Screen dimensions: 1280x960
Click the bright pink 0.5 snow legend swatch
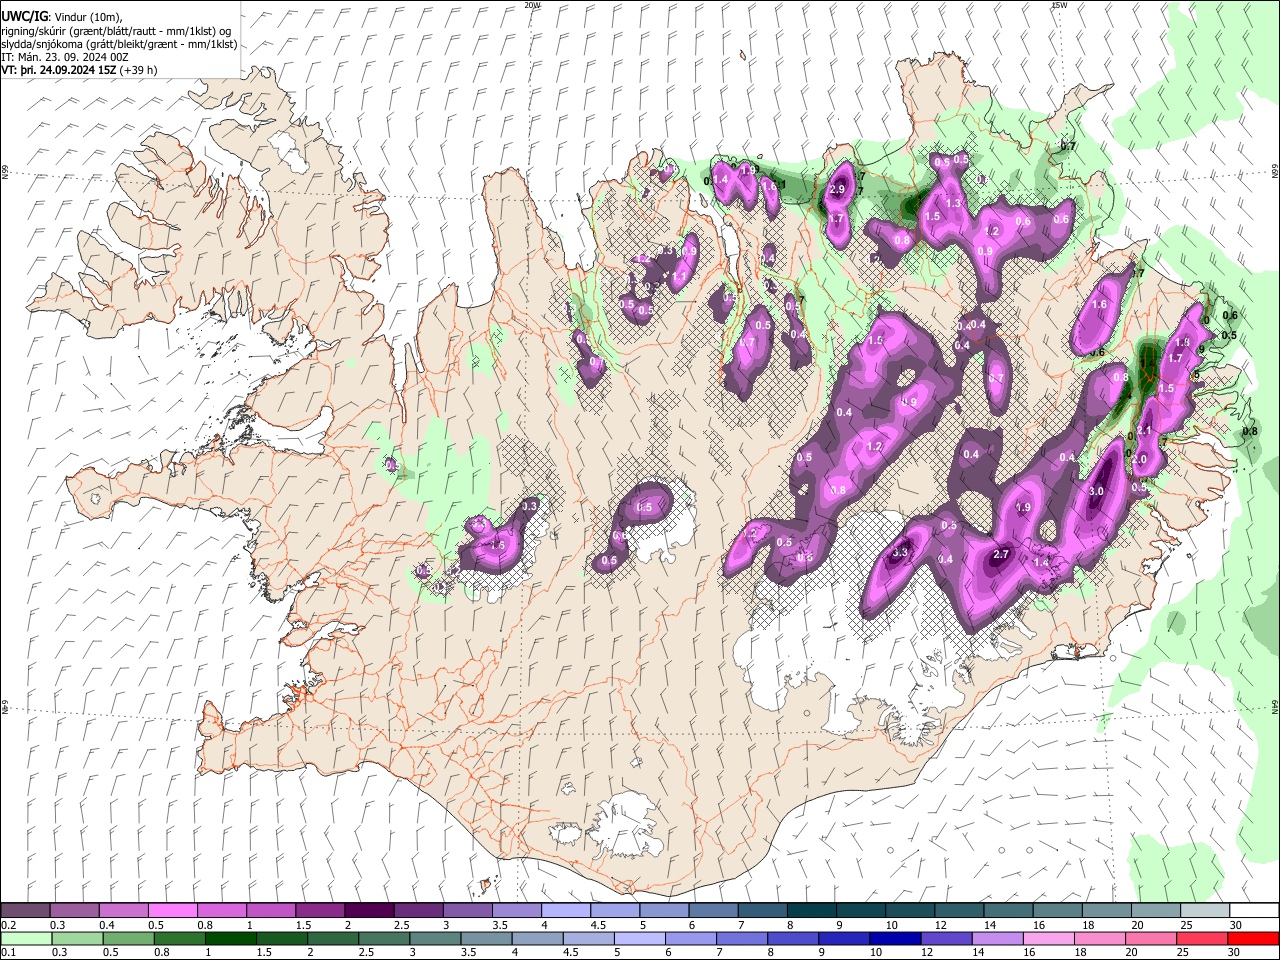(x=172, y=911)
